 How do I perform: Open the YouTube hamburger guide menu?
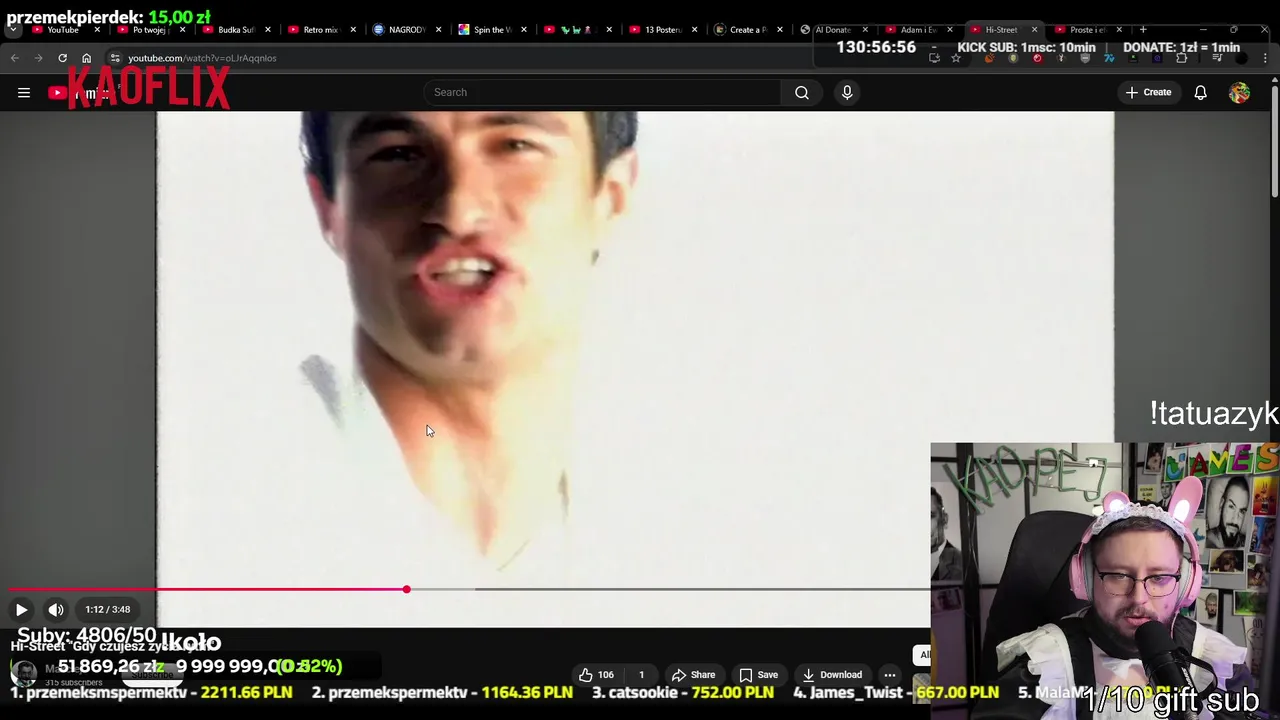tap(24, 92)
